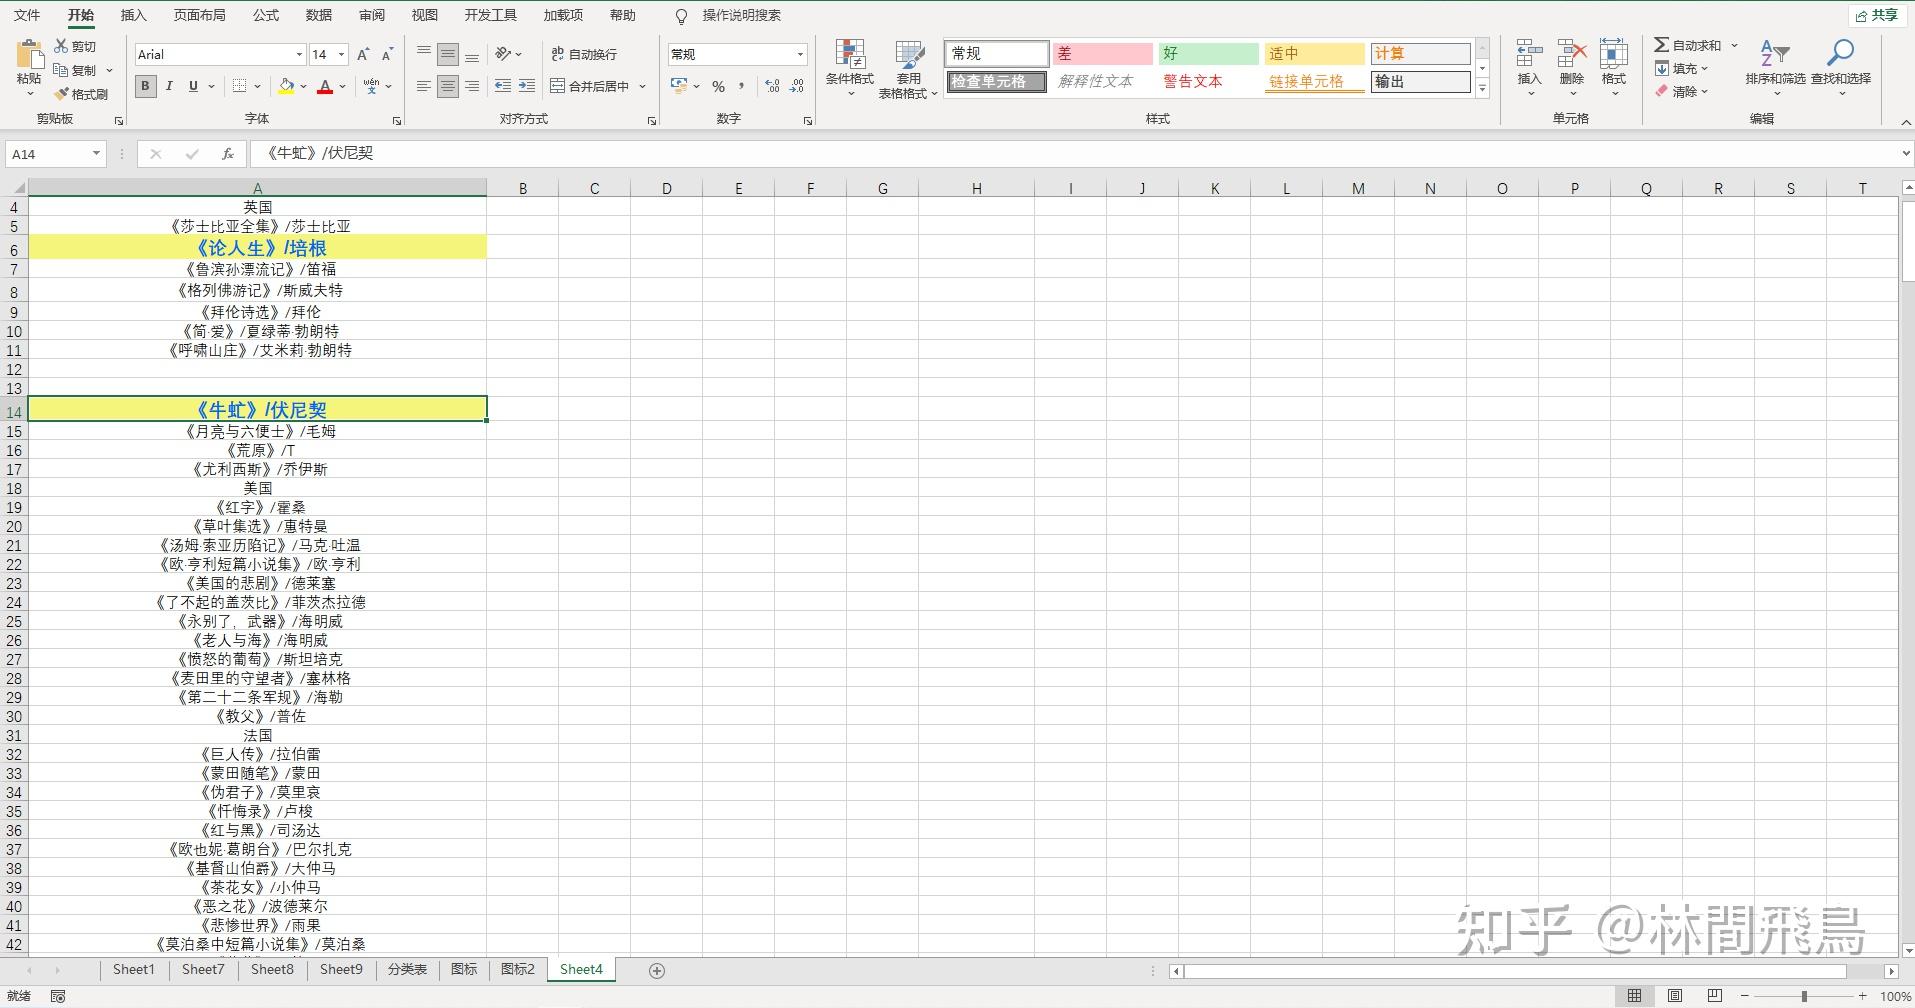Toggle italic formatting
The width and height of the screenshot is (1915, 1008).
click(x=169, y=86)
